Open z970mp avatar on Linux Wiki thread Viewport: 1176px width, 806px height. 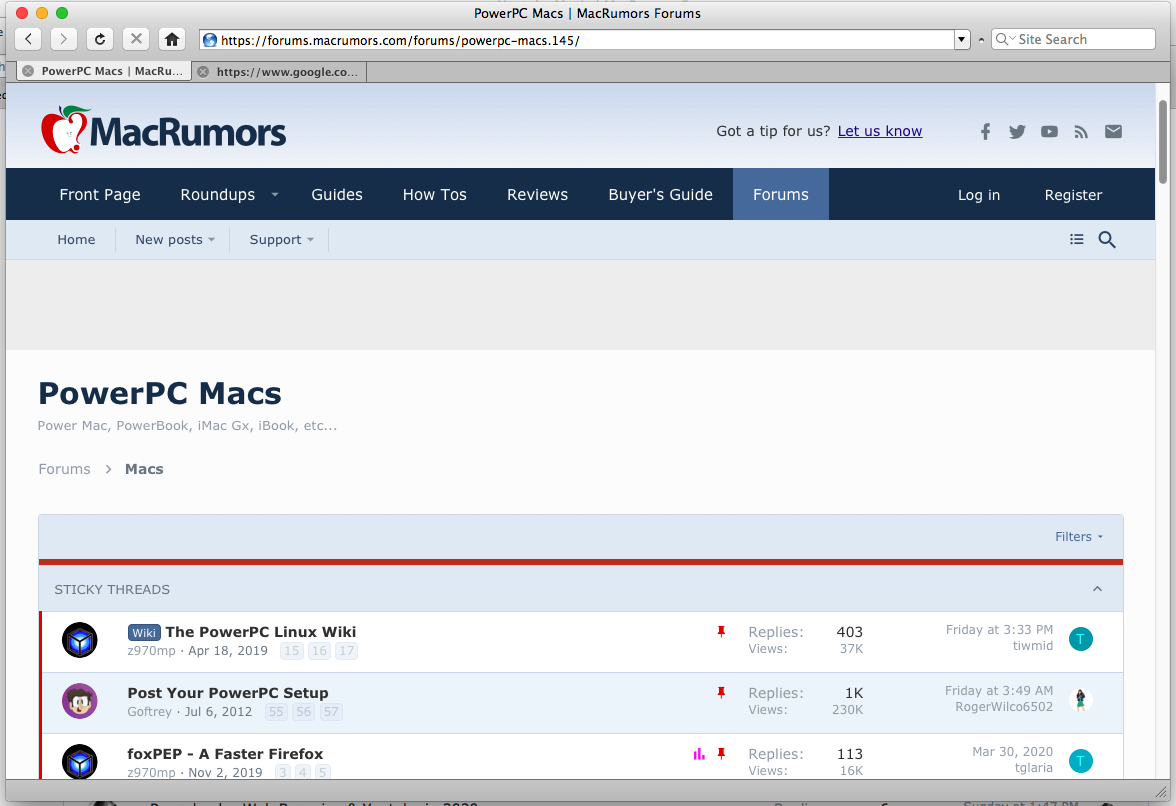[x=80, y=640]
